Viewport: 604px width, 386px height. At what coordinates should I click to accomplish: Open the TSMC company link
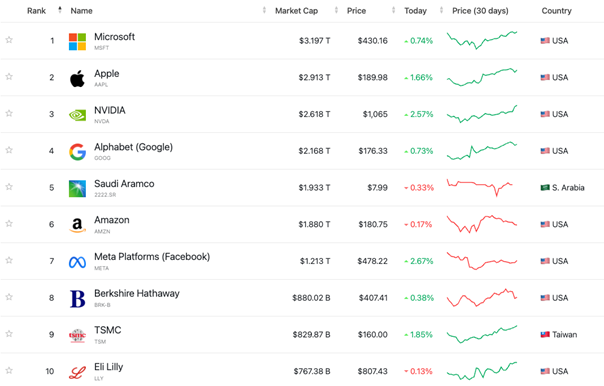pyautogui.click(x=107, y=330)
